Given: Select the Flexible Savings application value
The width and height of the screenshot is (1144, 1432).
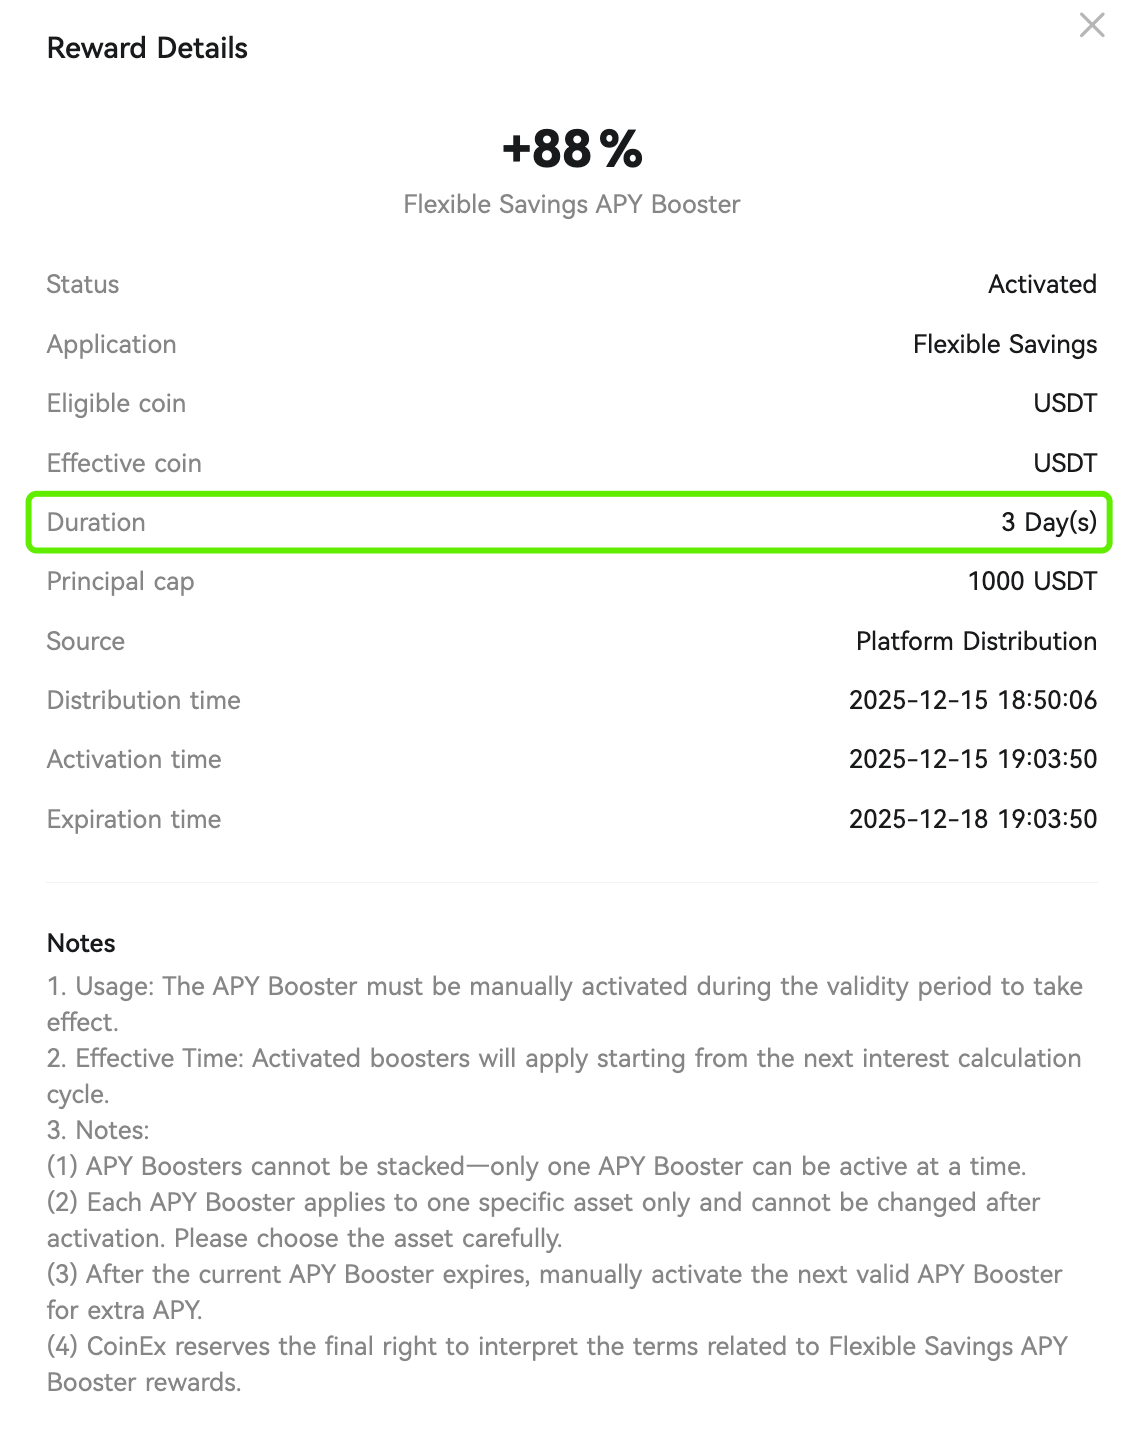Looking at the screenshot, I should point(1005,344).
